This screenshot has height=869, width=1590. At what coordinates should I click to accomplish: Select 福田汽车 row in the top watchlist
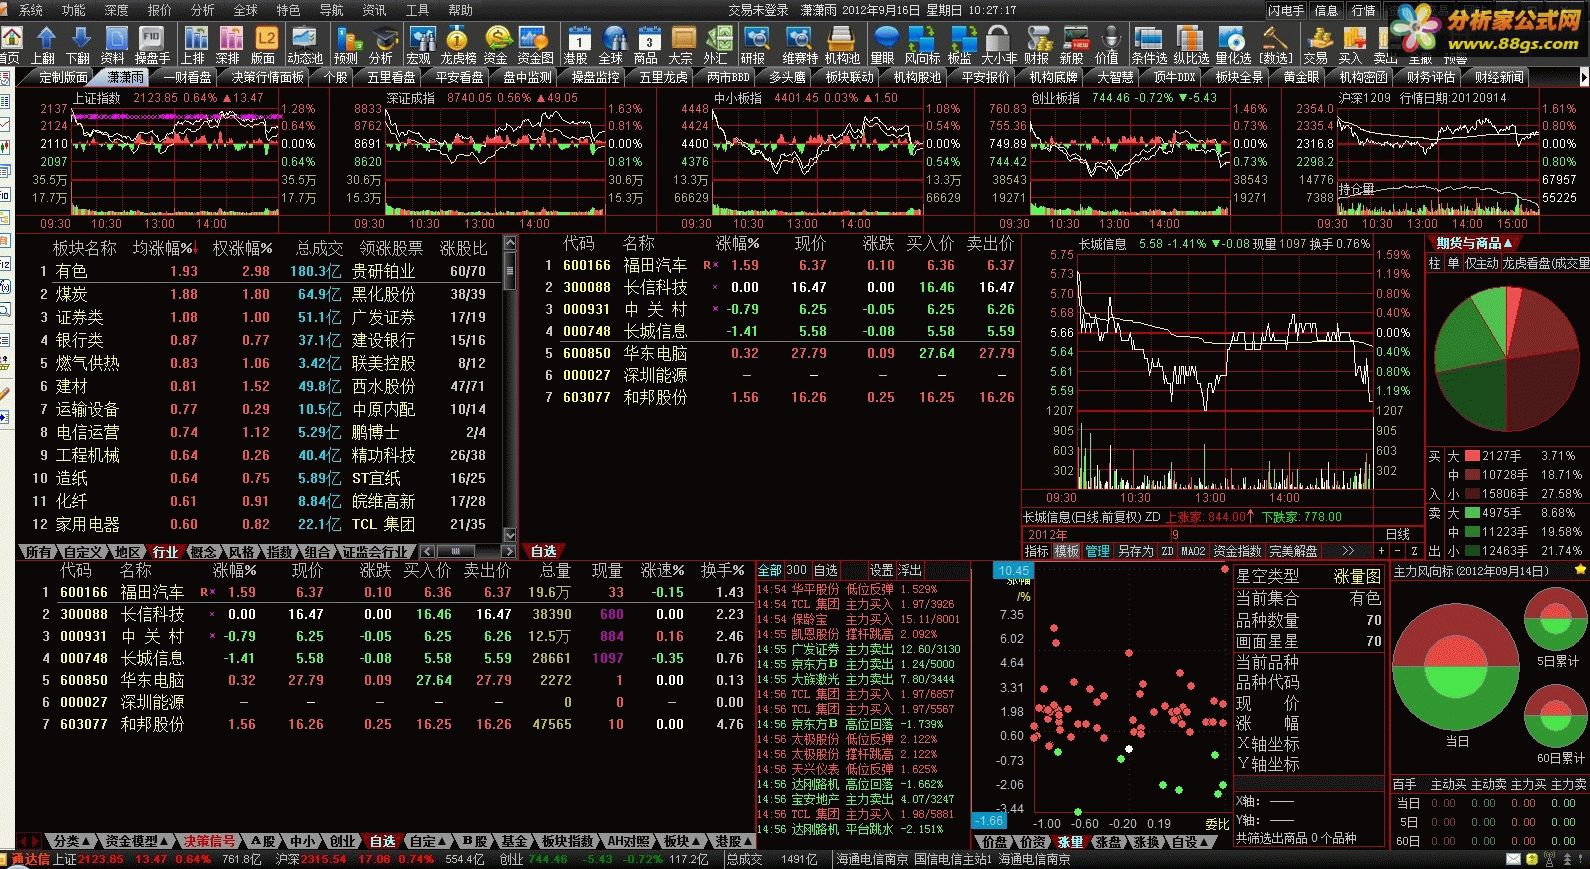[x=781, y=265]
